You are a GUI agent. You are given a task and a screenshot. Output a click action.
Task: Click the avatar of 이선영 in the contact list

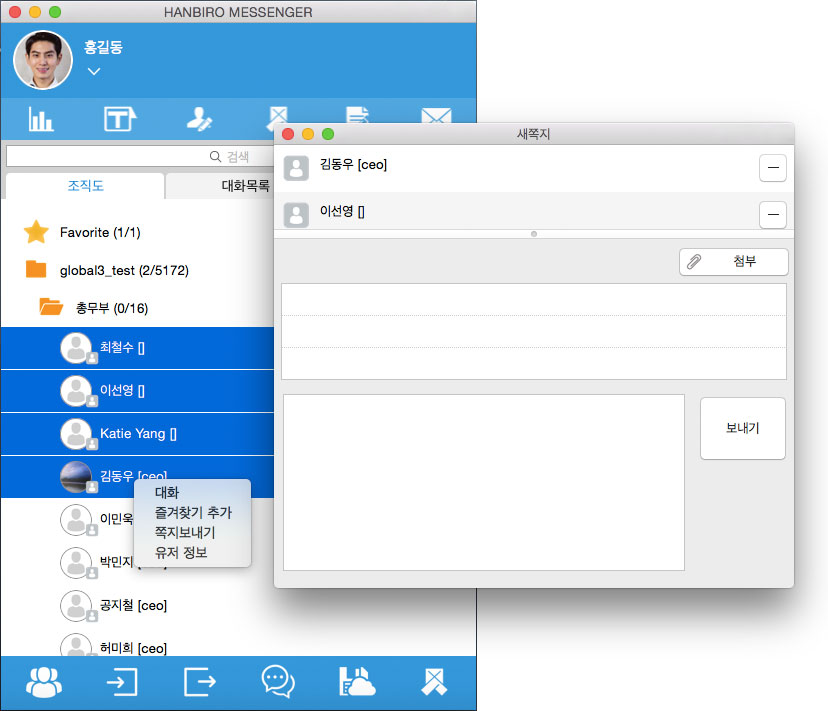tap(77, 391)
